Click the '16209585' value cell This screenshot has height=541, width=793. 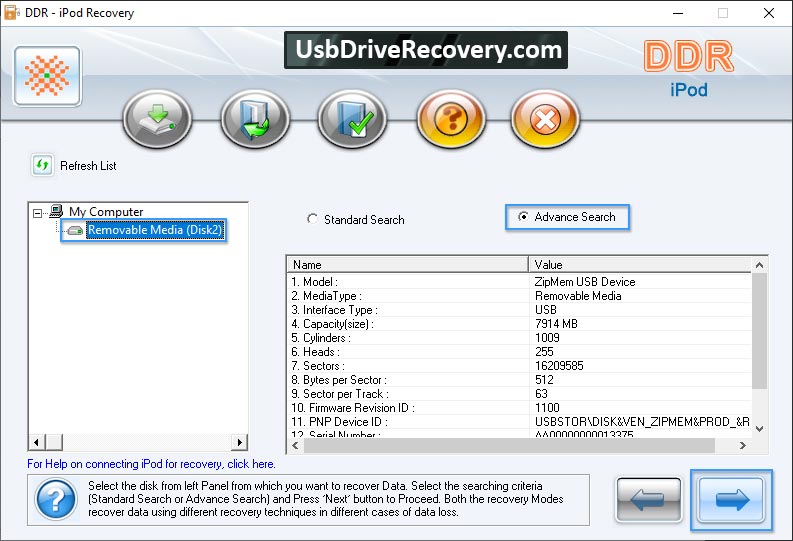click(x=559, y=366)
